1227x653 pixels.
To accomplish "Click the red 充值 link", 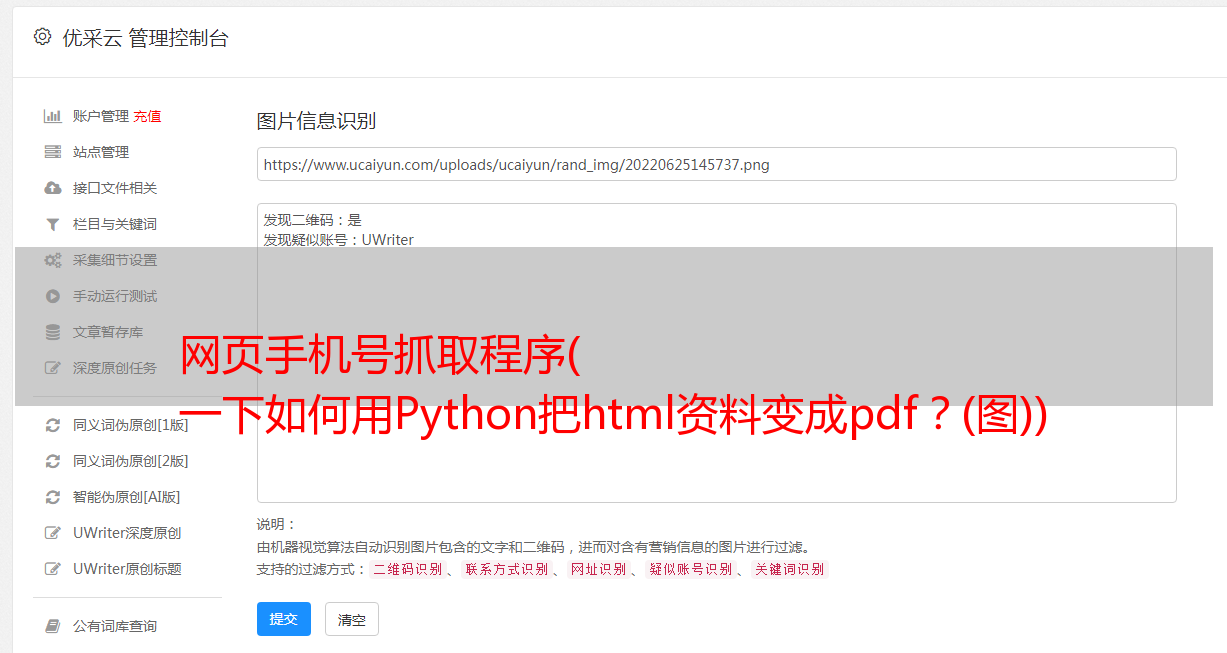I will (x=147, y=116).
